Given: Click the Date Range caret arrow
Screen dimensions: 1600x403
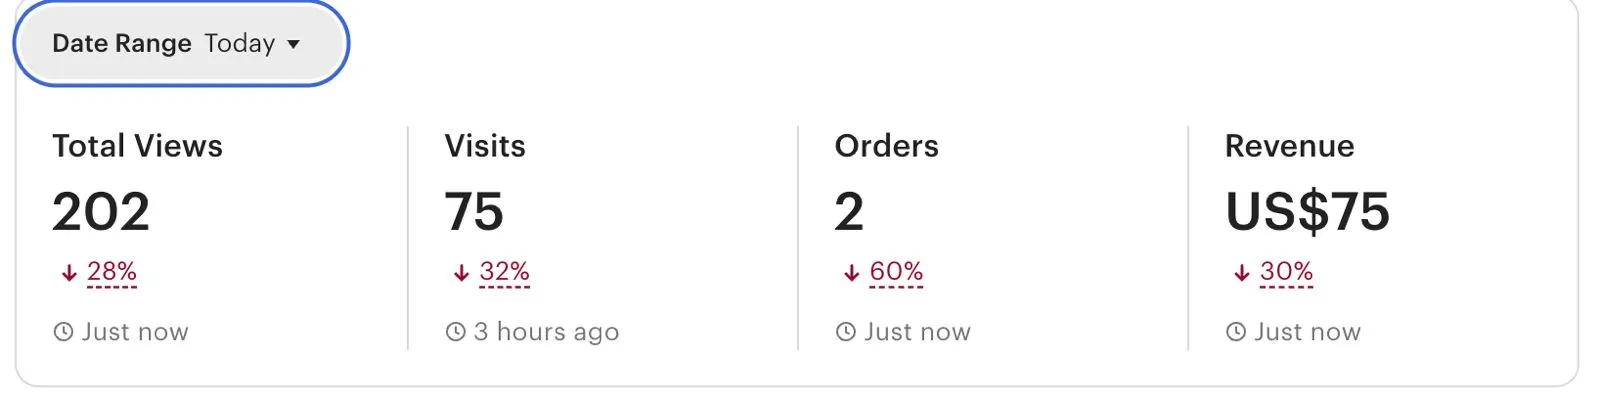Looking at the screenshot, I should [x=293, y=44].
